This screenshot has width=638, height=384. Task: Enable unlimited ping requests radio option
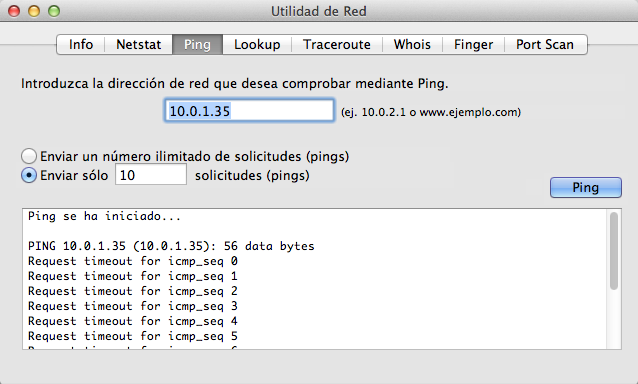pos(29,156)
